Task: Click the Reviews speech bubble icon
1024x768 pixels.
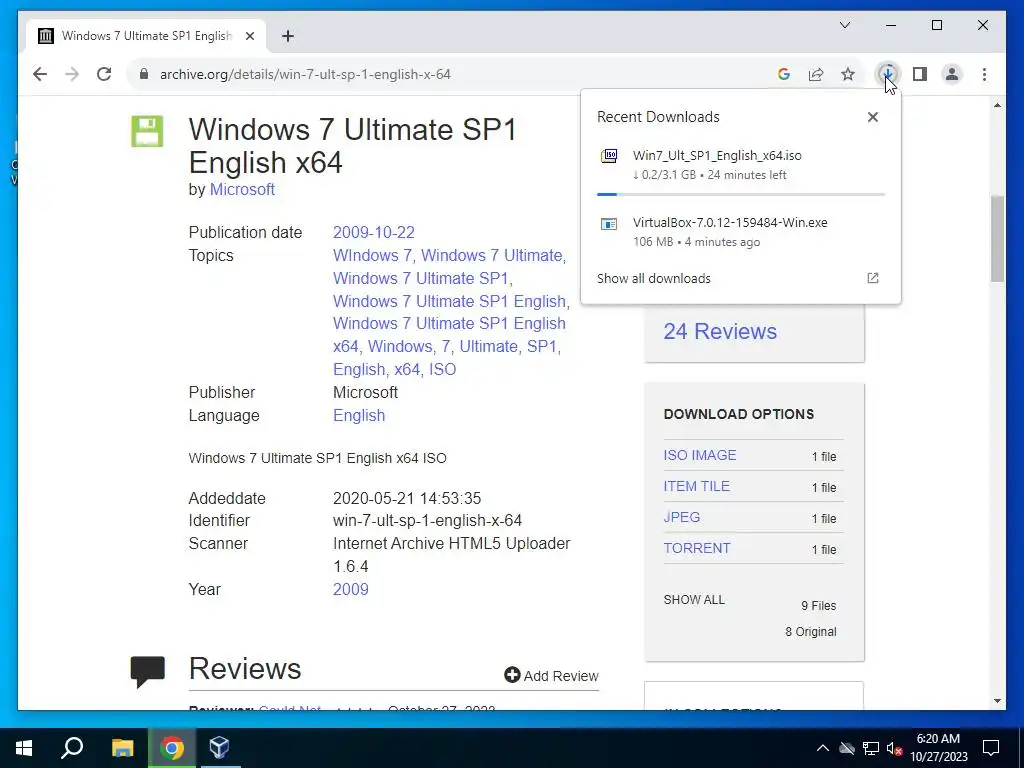Action: [x=147, y=671]
